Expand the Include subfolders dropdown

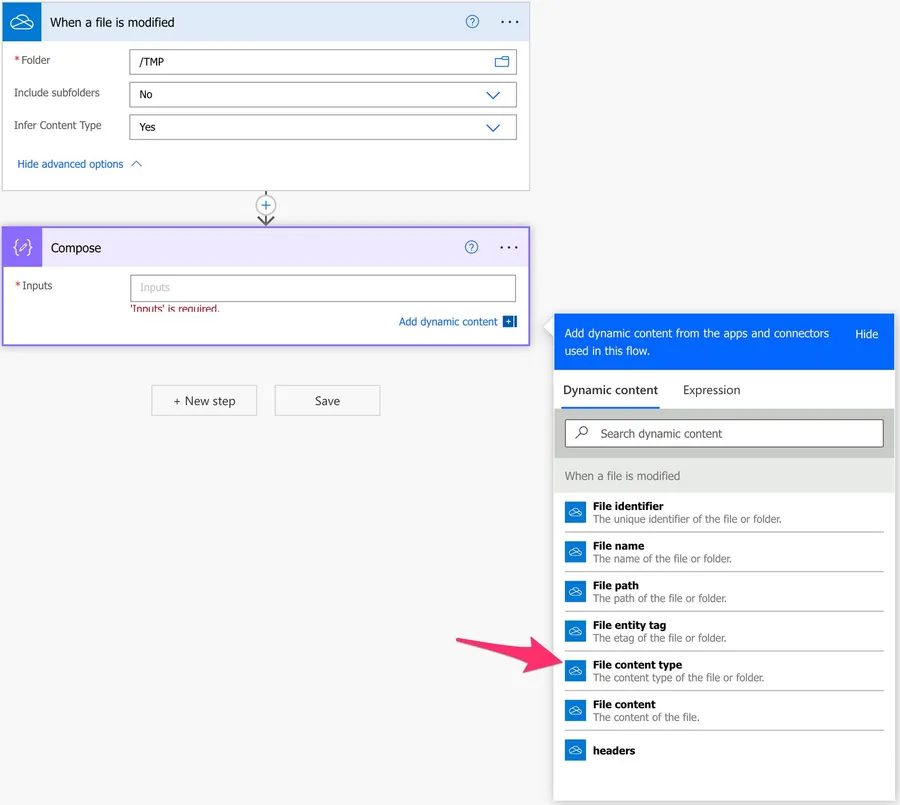[492, 95]
